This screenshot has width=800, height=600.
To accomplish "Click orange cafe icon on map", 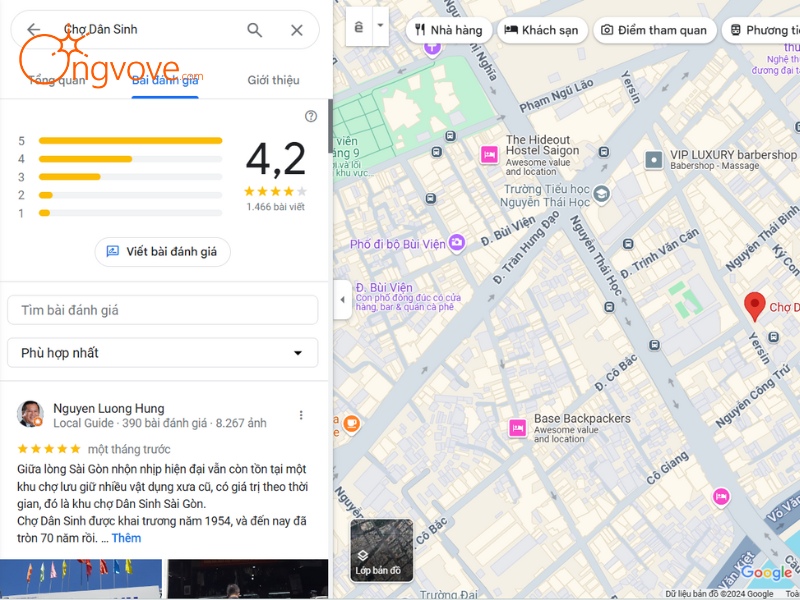I will pyautogui.click(x=352, y=423).
